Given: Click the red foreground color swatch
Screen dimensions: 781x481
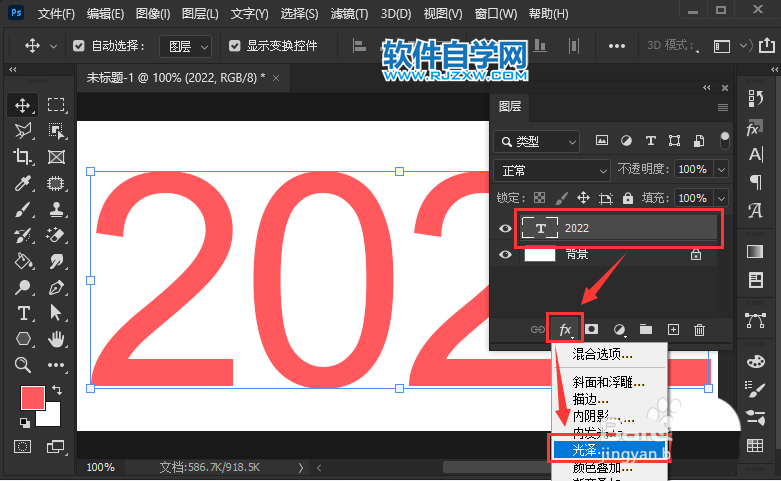Looking at the screenshot, I should click(x=32, y=396).
